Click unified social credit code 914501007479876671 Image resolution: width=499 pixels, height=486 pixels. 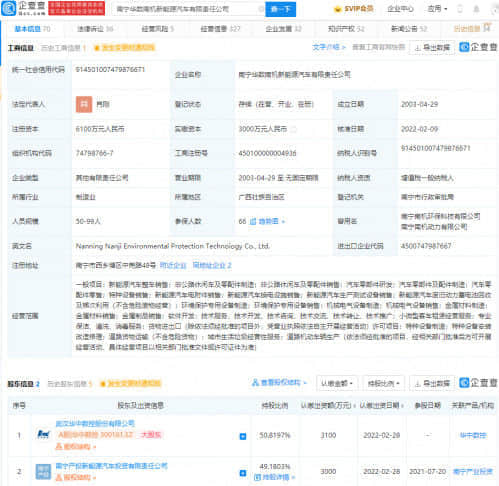coord(110,70)
